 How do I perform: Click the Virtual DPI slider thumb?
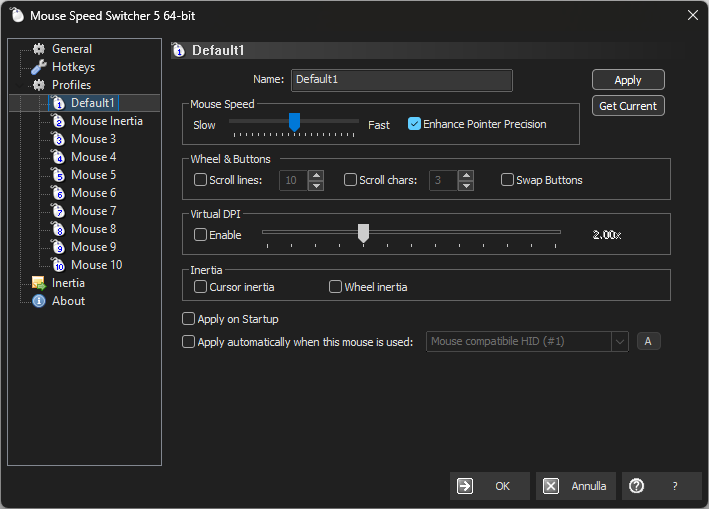[x=363, y=233]
